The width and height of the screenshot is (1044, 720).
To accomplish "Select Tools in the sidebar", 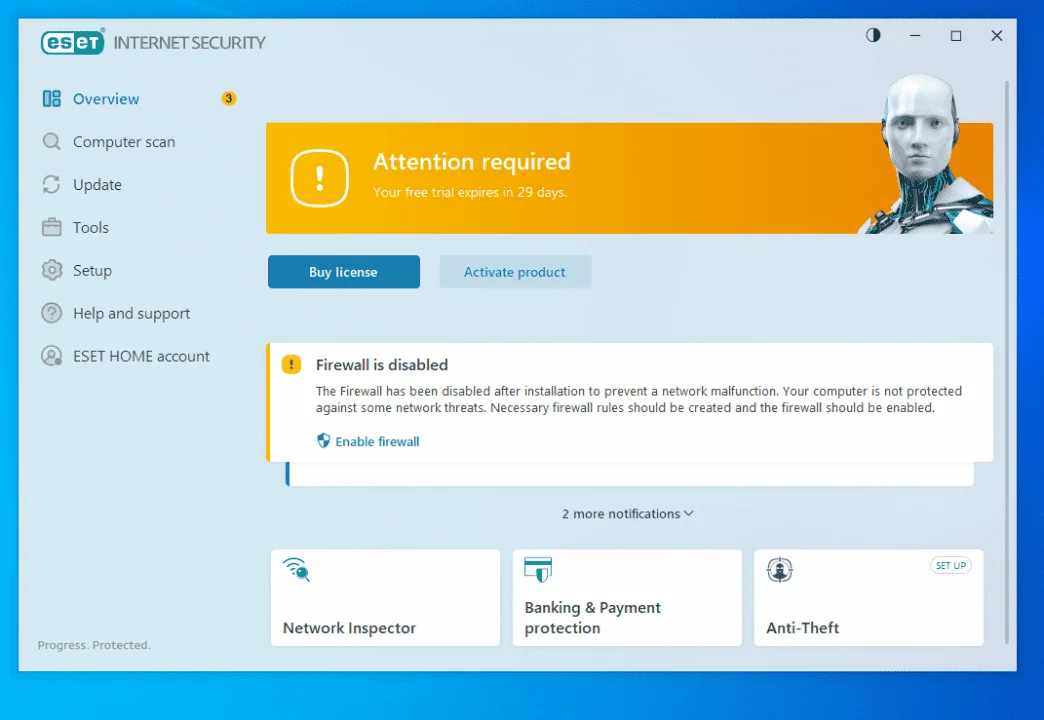I will tap(91, 227).
